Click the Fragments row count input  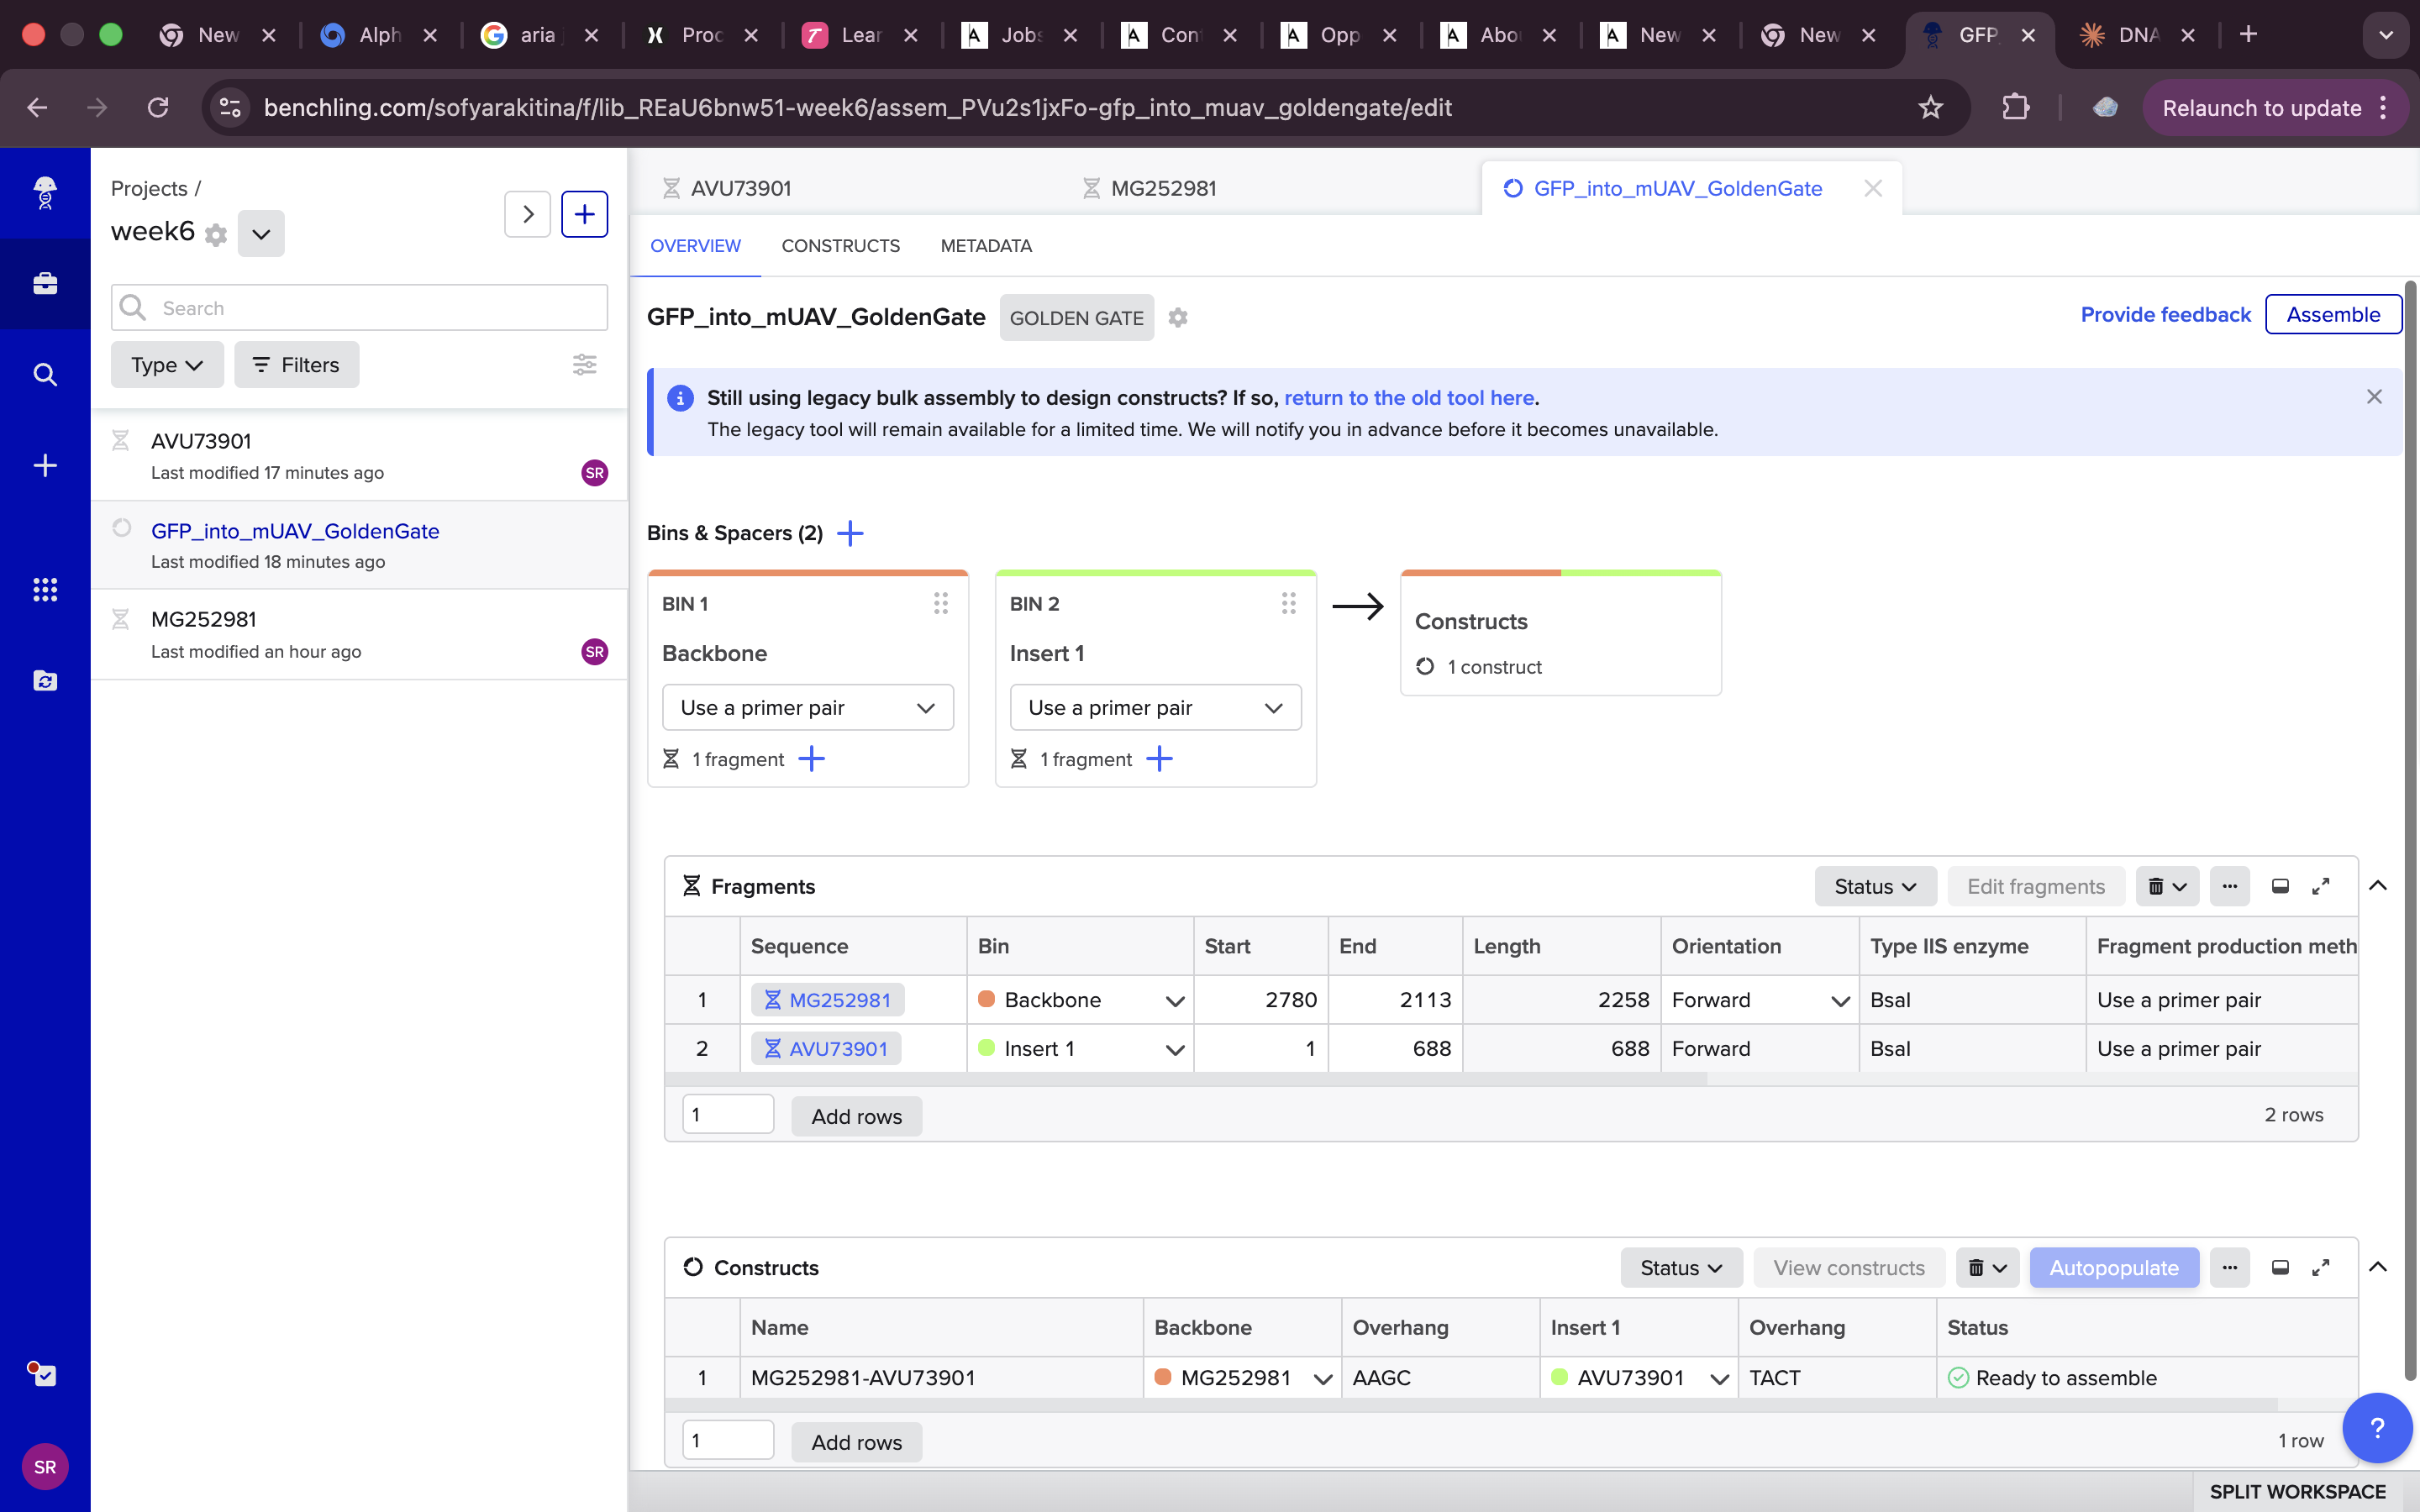coord(728,1114)
